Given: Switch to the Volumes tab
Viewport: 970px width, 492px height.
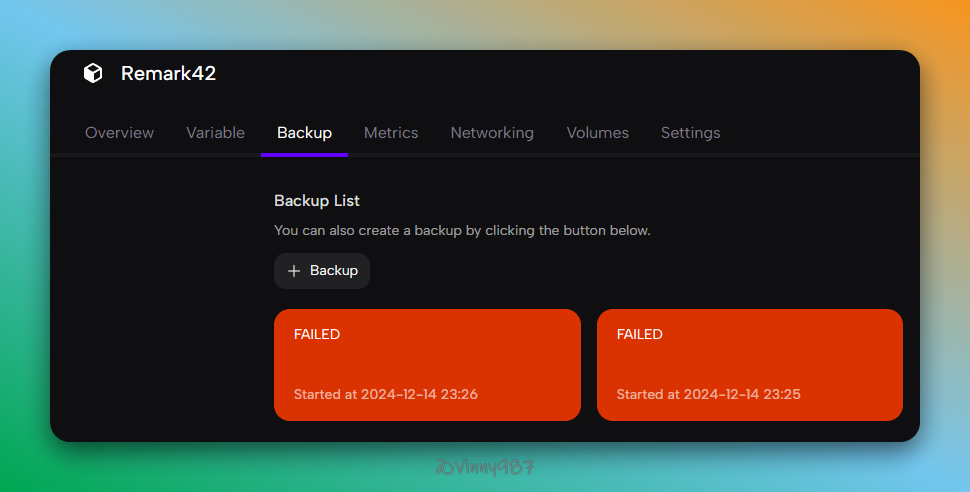Looking at the screenshot, I should click(x=597, y=133).
